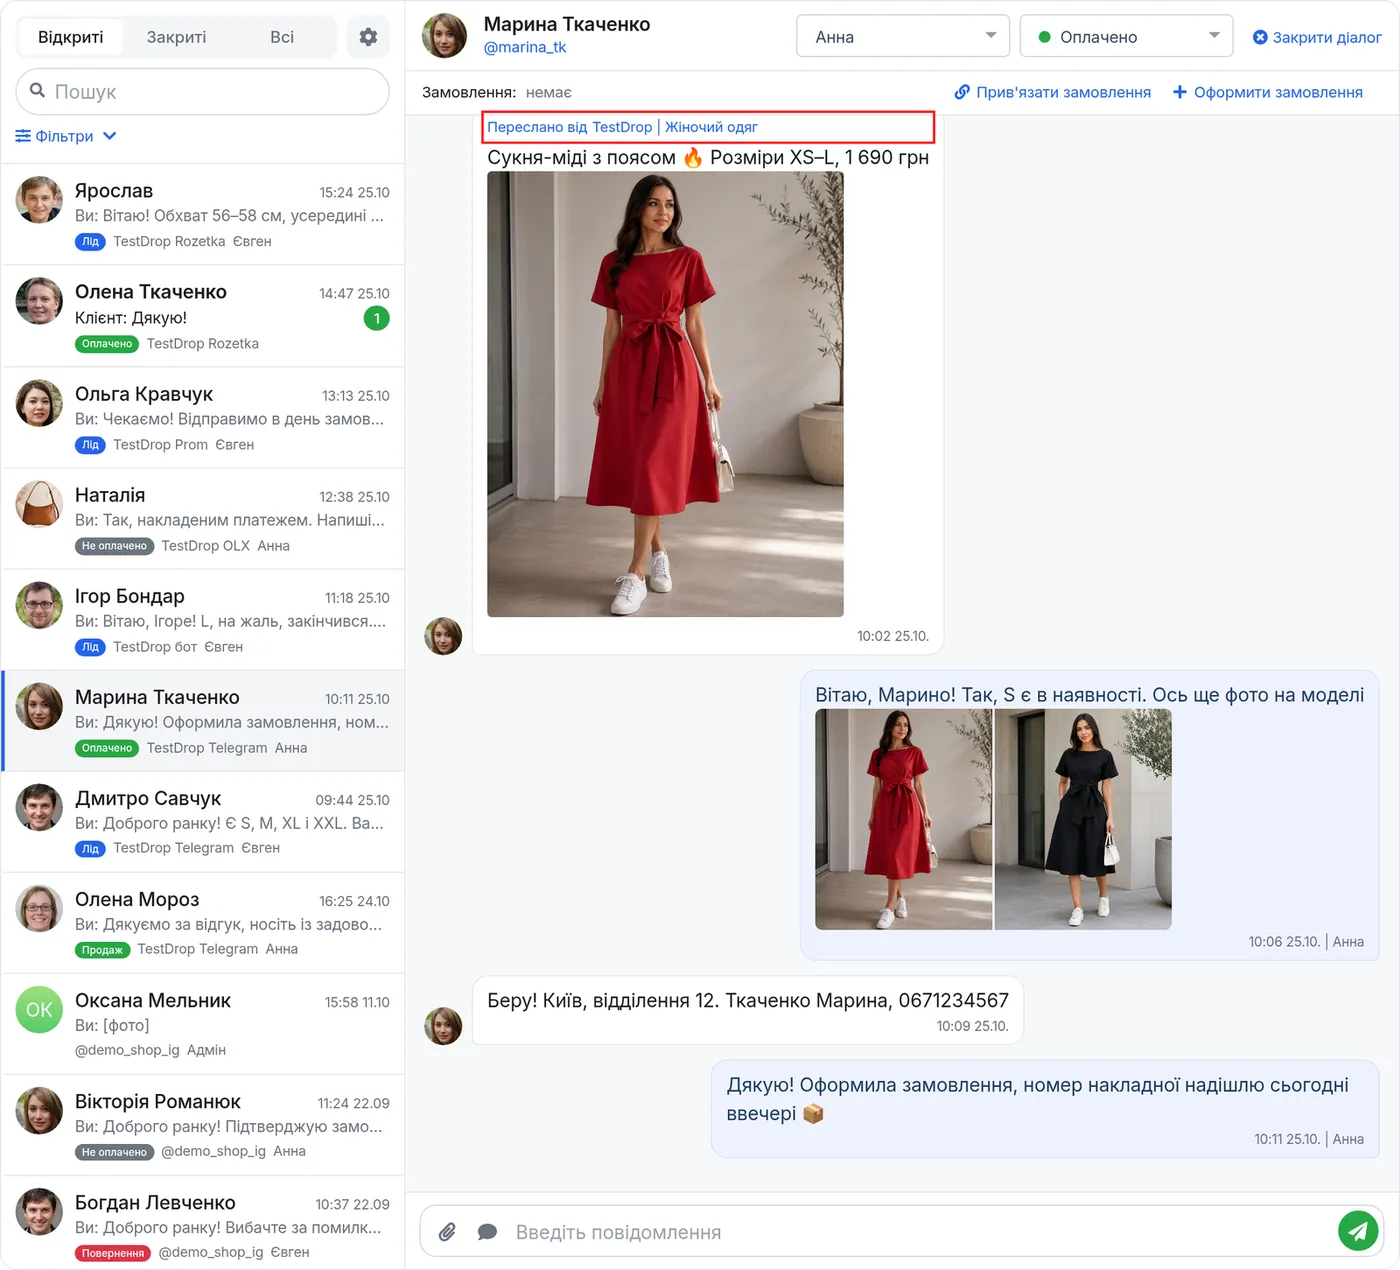Image resolution: width=1400 pixels, height=1270 pixels.
Task: Click the unread badge on Олена Ткаченко
Action: pyautogui.click(x=376, y=319)
